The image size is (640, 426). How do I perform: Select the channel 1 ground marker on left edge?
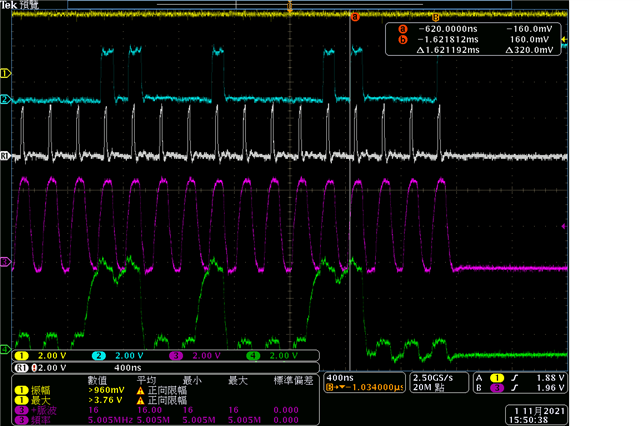[x=5, y=73]
